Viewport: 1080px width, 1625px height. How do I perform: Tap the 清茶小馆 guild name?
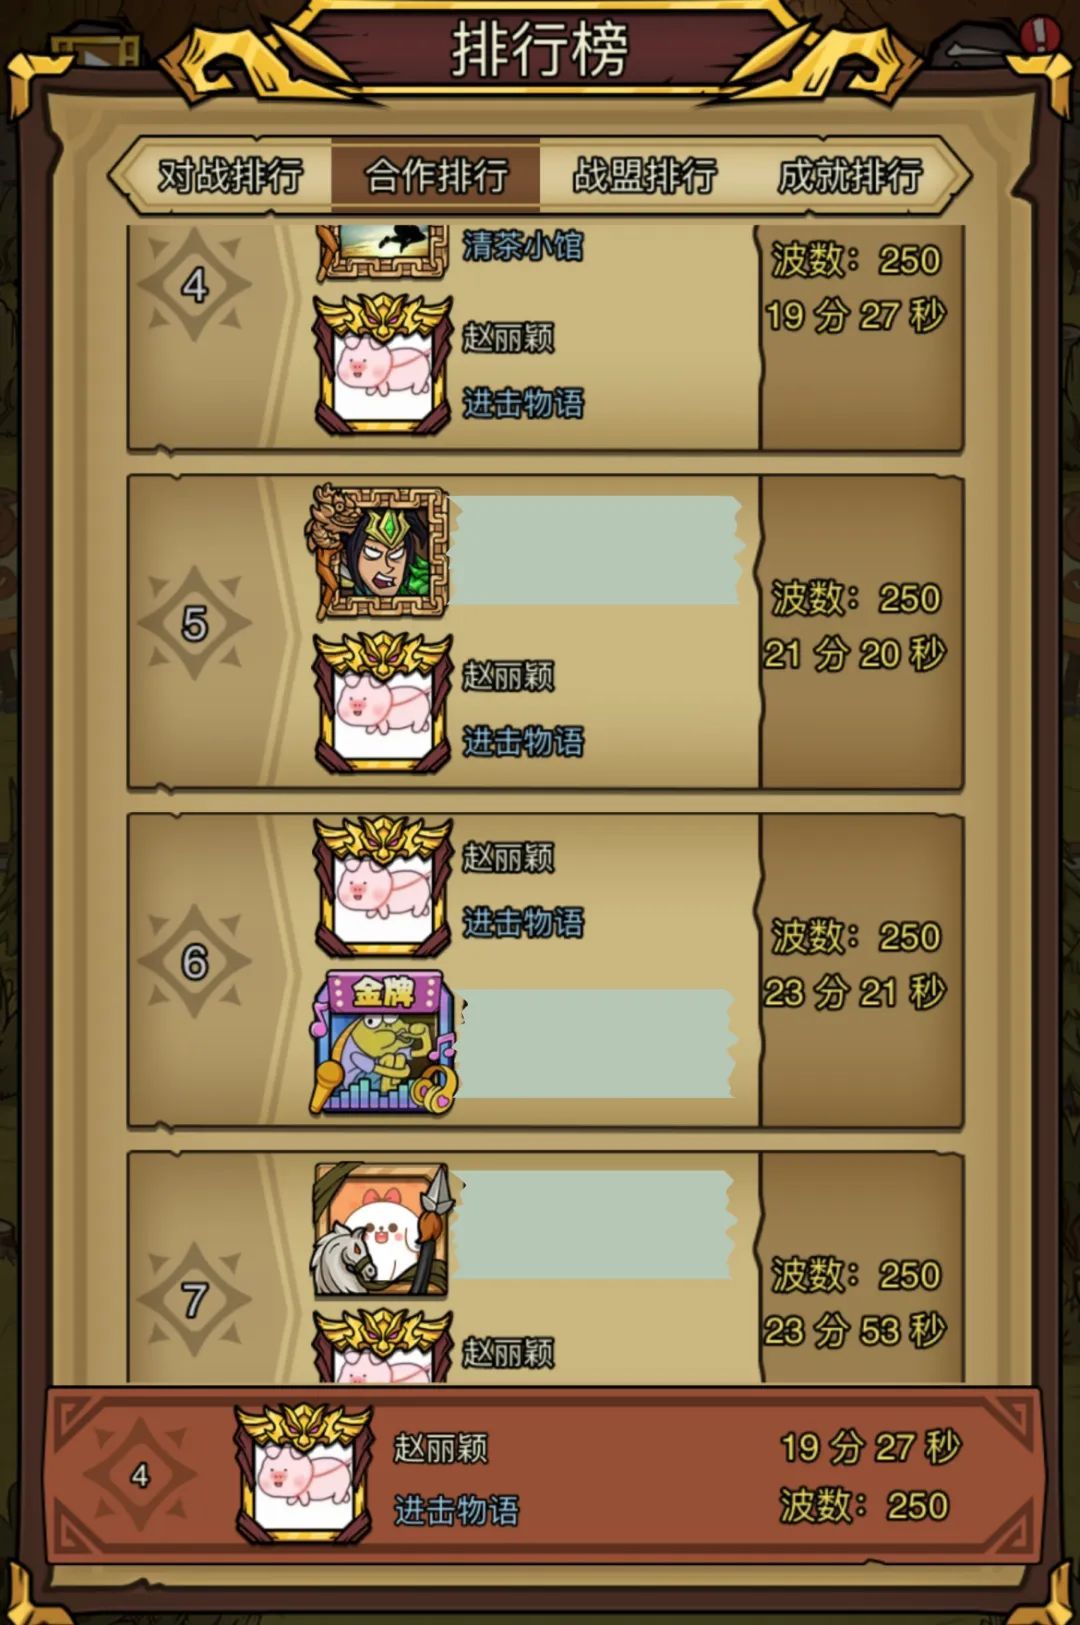522,246
